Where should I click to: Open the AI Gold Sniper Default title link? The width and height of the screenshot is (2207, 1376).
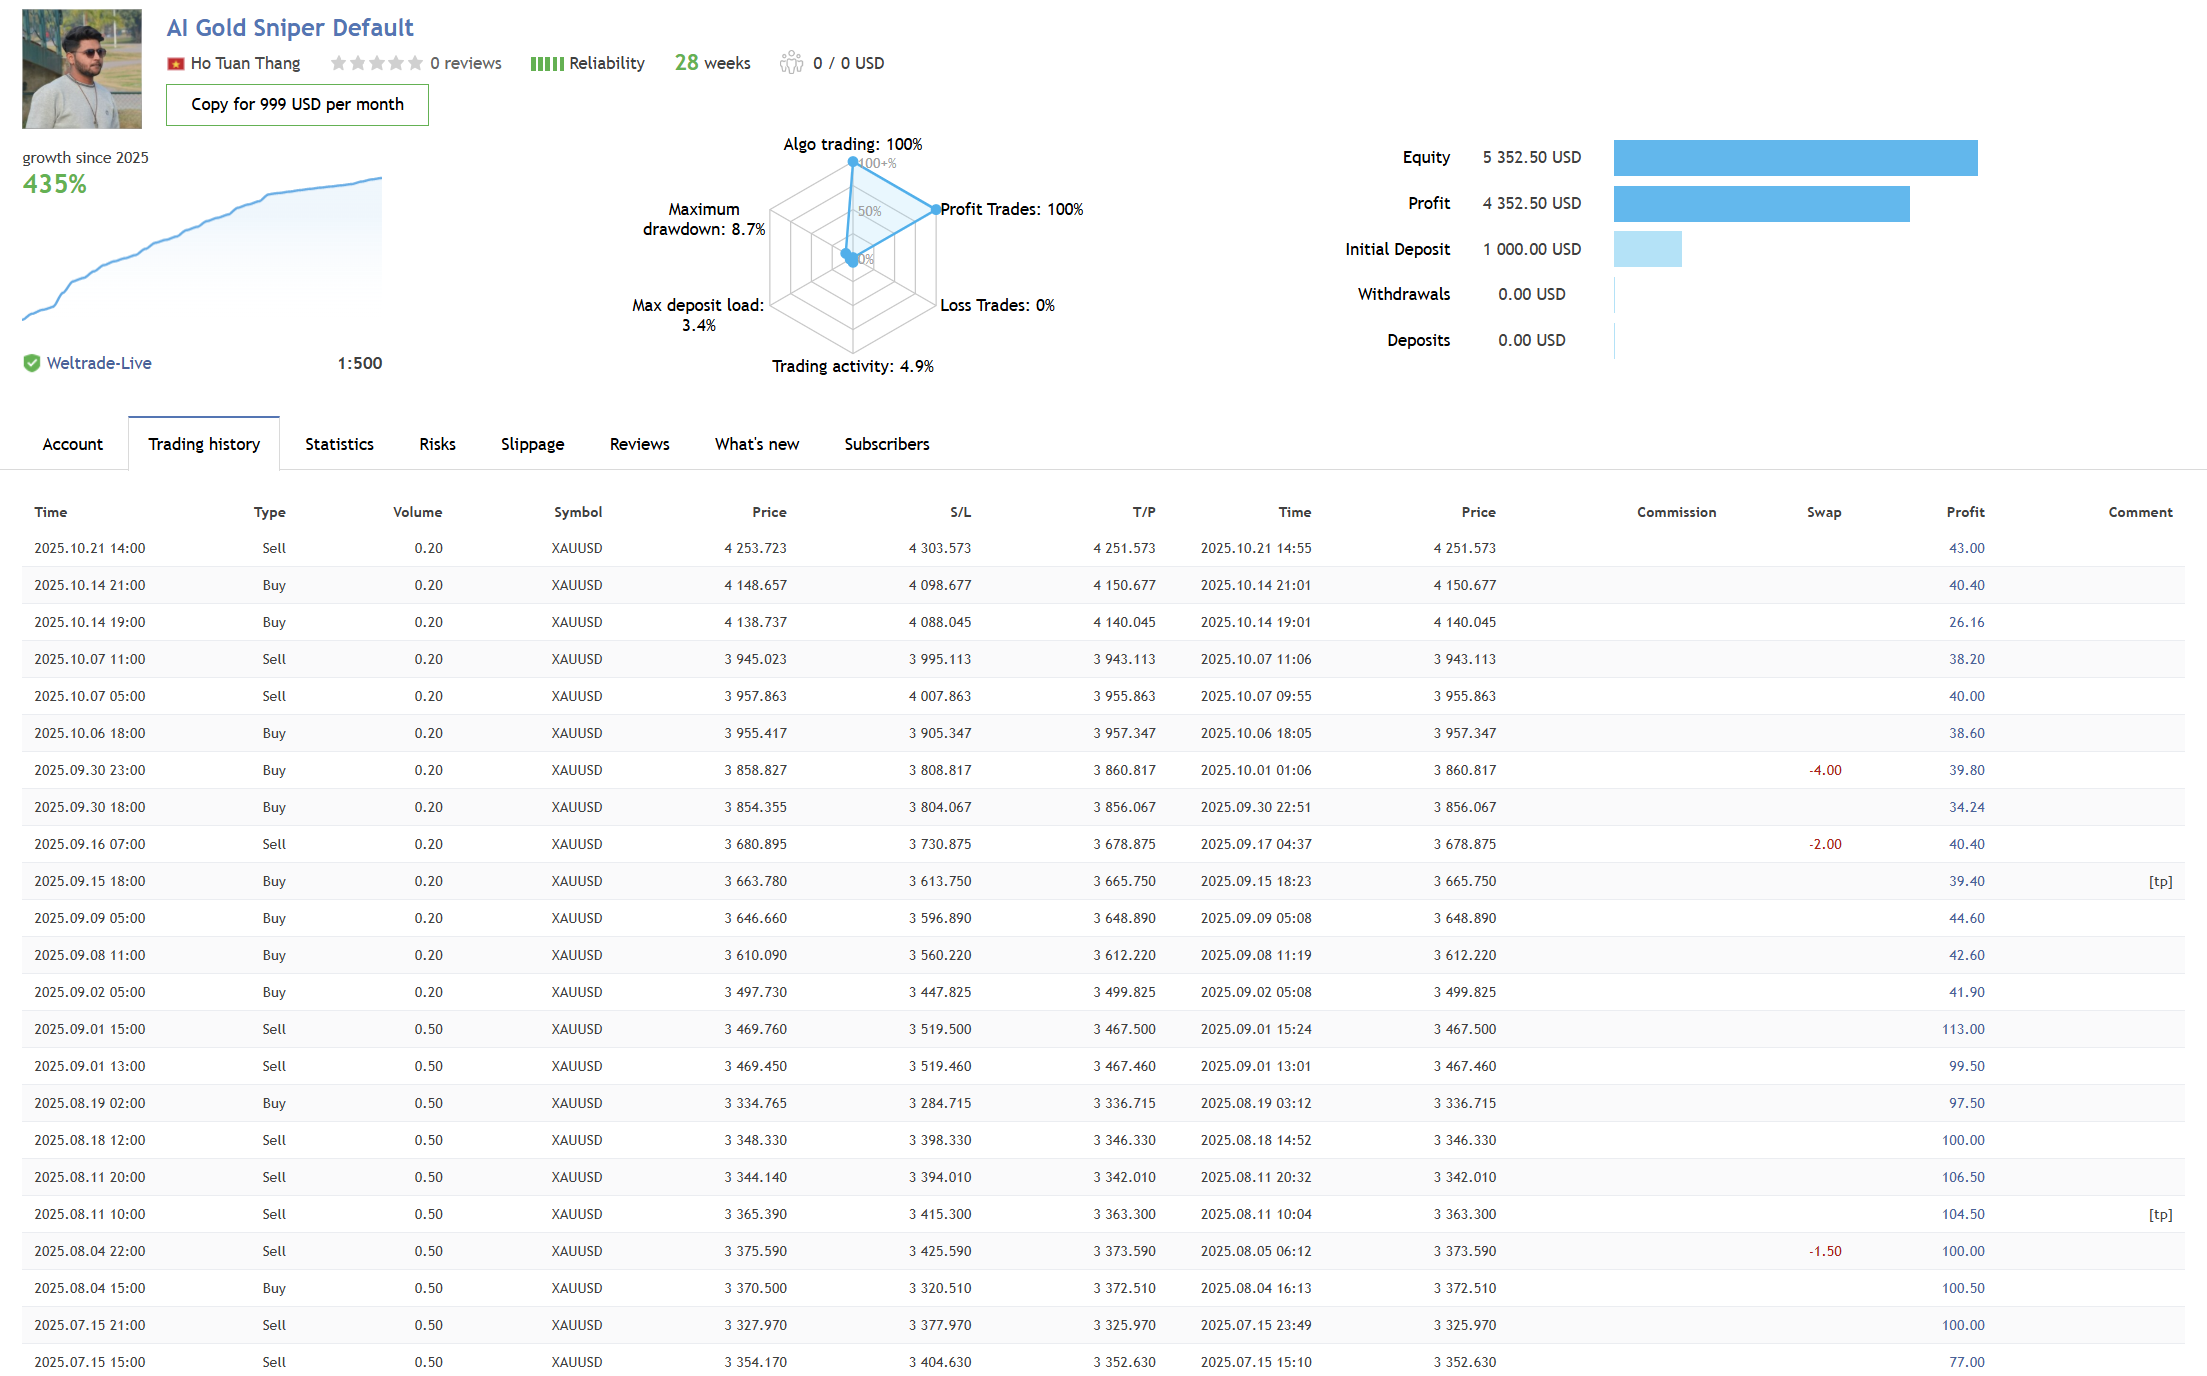tap(290, 28)
